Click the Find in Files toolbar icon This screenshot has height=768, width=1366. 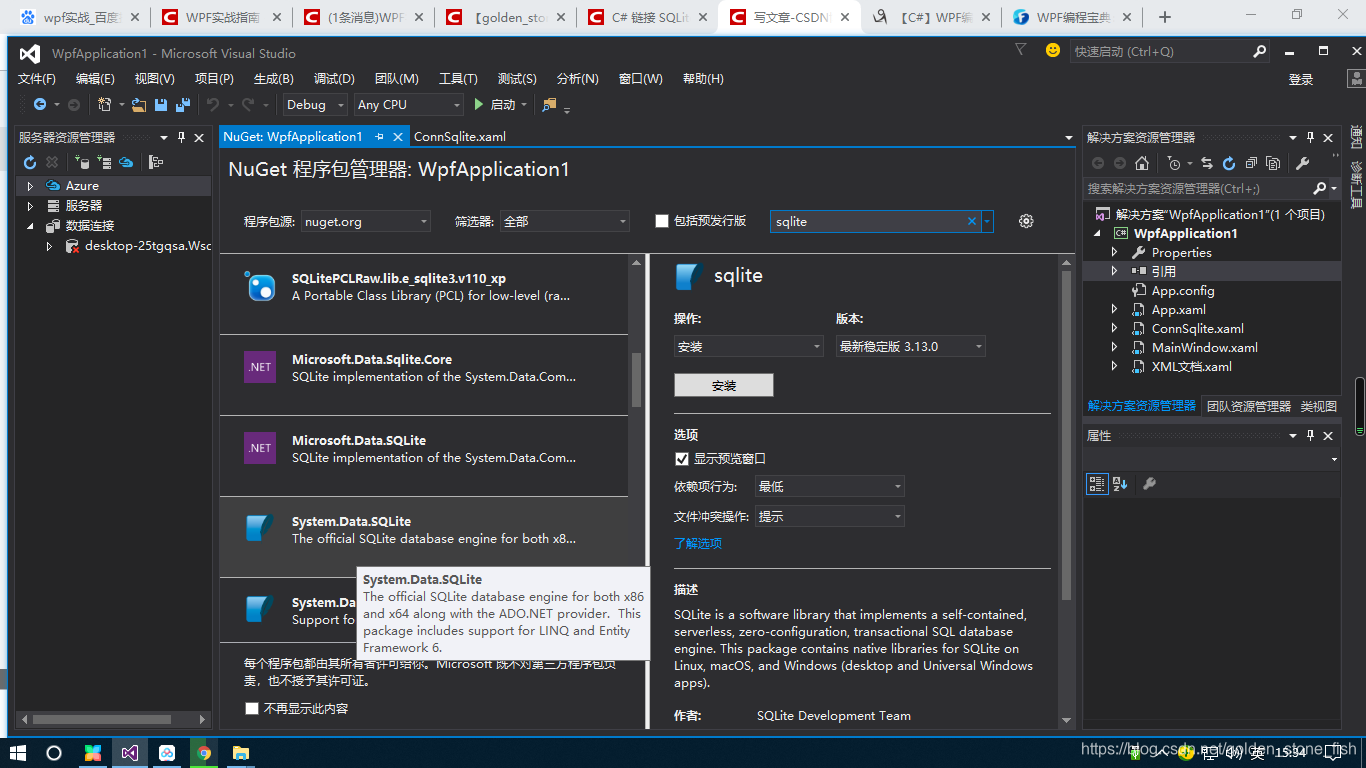click(x=549, y=104)
